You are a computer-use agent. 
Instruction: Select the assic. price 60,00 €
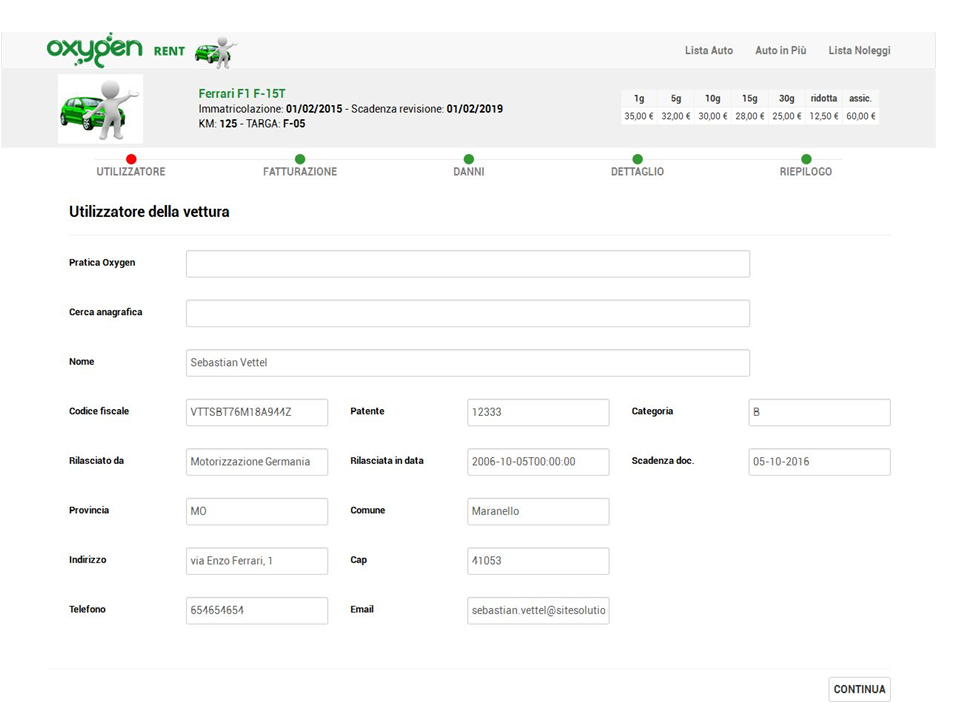[x=861, y=116]
